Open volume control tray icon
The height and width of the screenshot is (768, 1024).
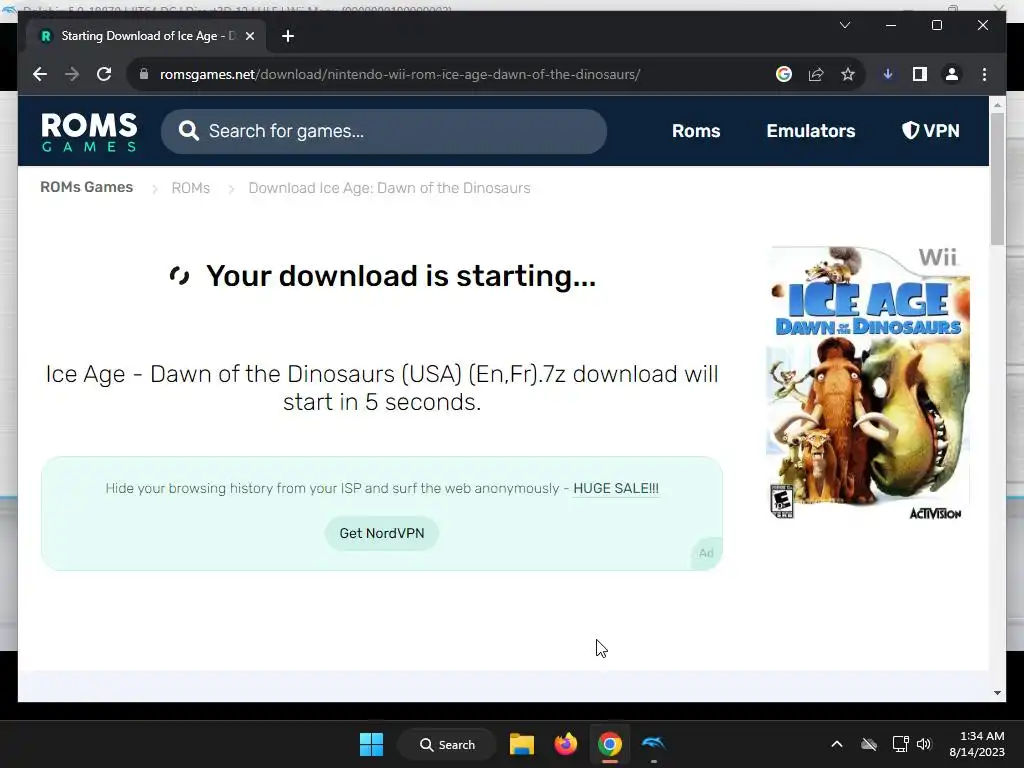tap(923, 744)
